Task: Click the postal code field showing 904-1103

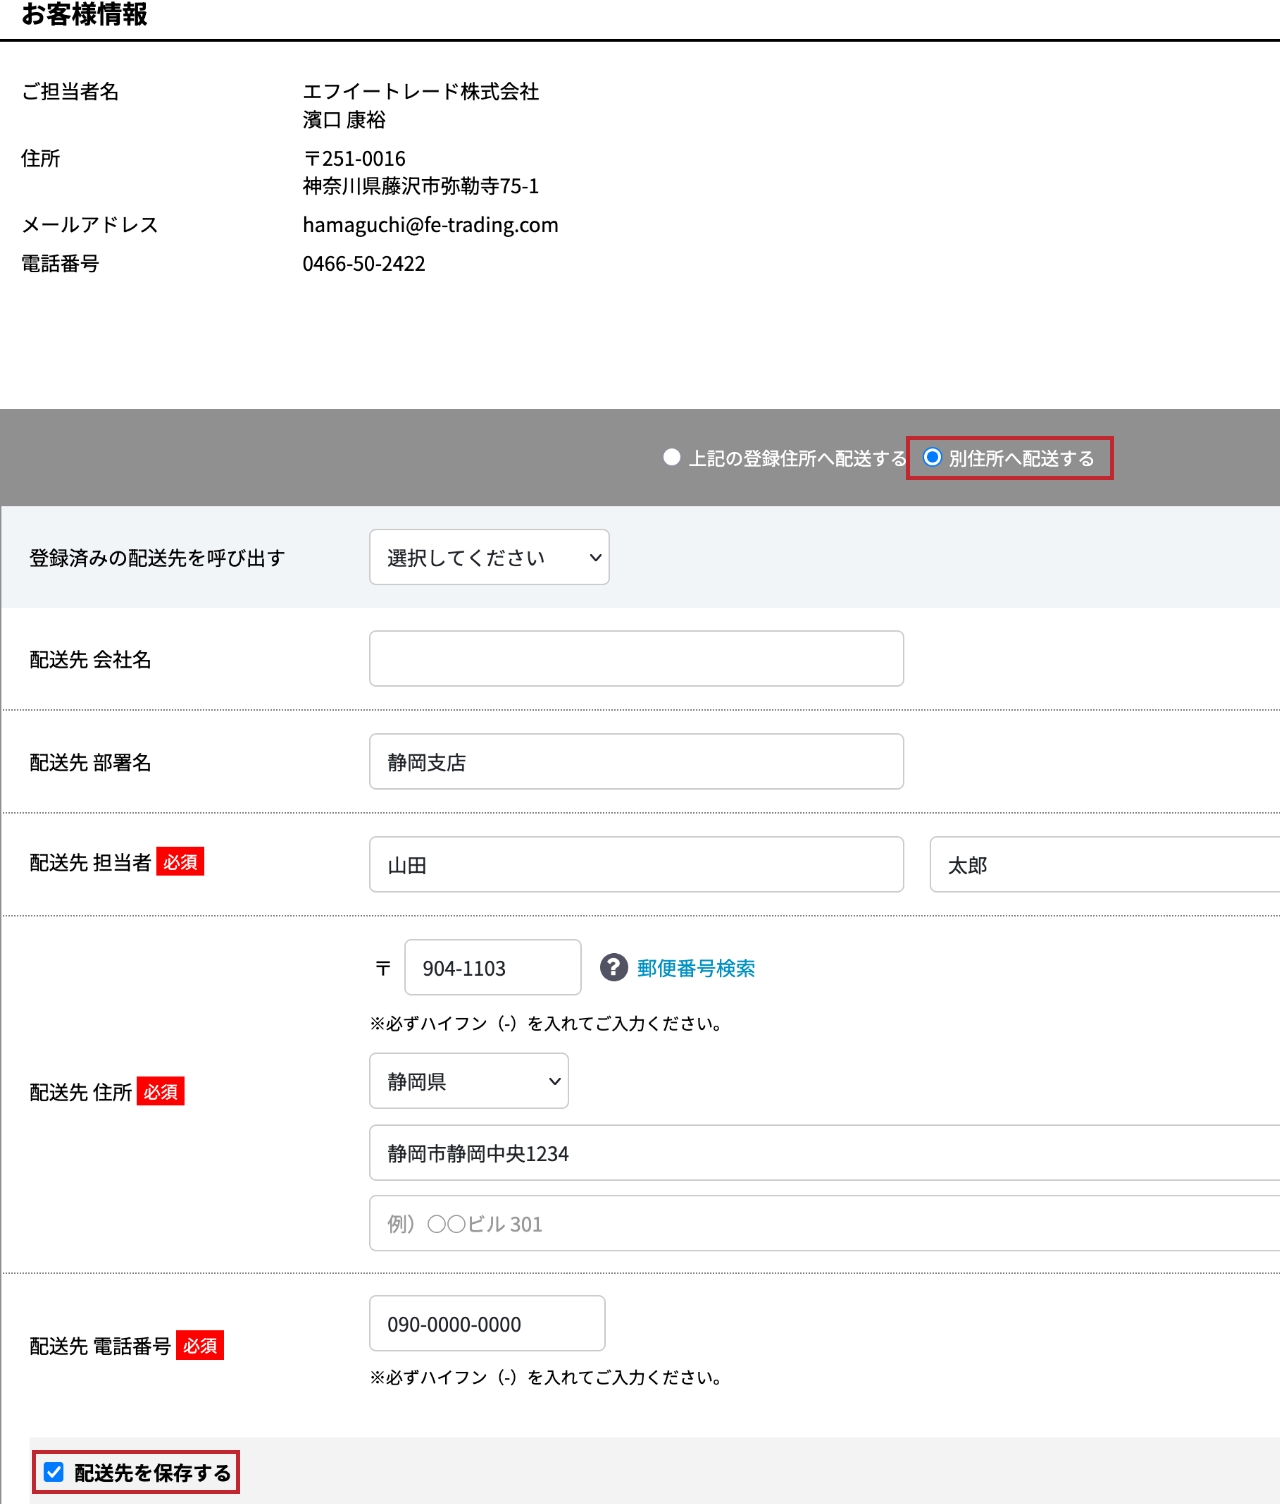Action: pyautogui.click(x=492, y=967)
